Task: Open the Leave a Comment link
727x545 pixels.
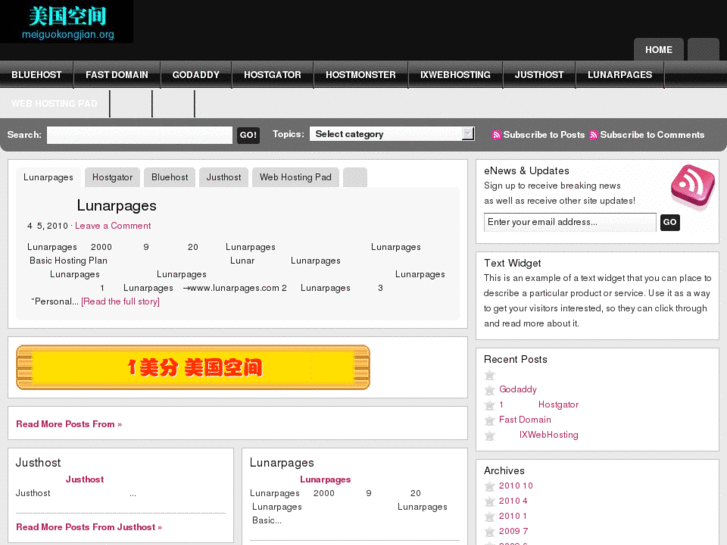Action: point(113,226)
